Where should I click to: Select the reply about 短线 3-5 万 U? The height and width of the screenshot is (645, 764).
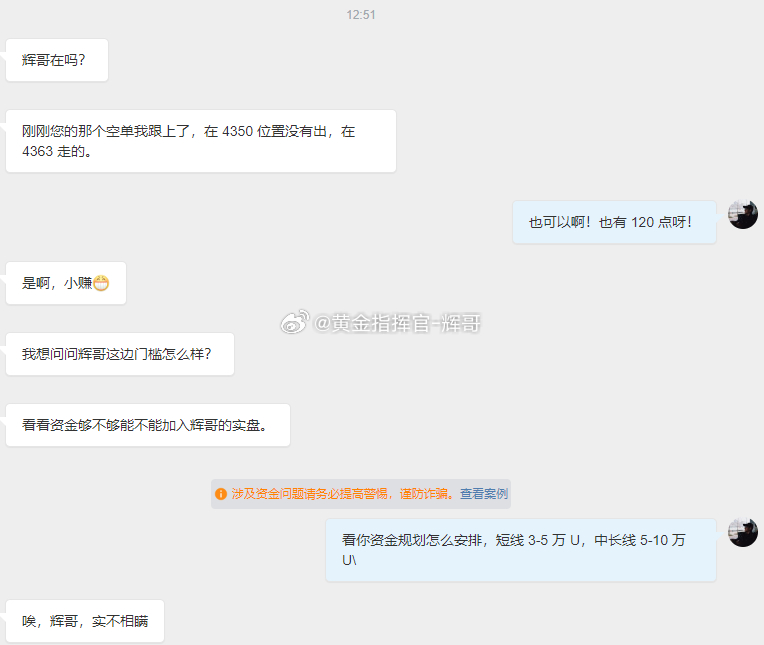pos(521,550)
